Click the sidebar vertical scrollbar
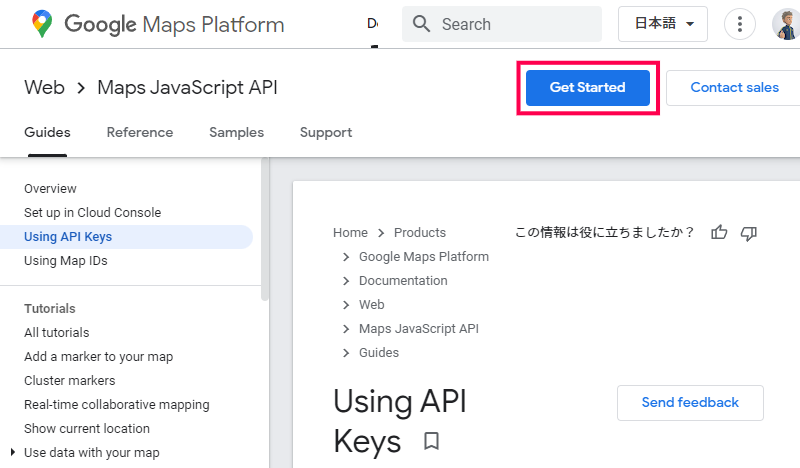Screen dimensions: 800x468 click(265, 230)
